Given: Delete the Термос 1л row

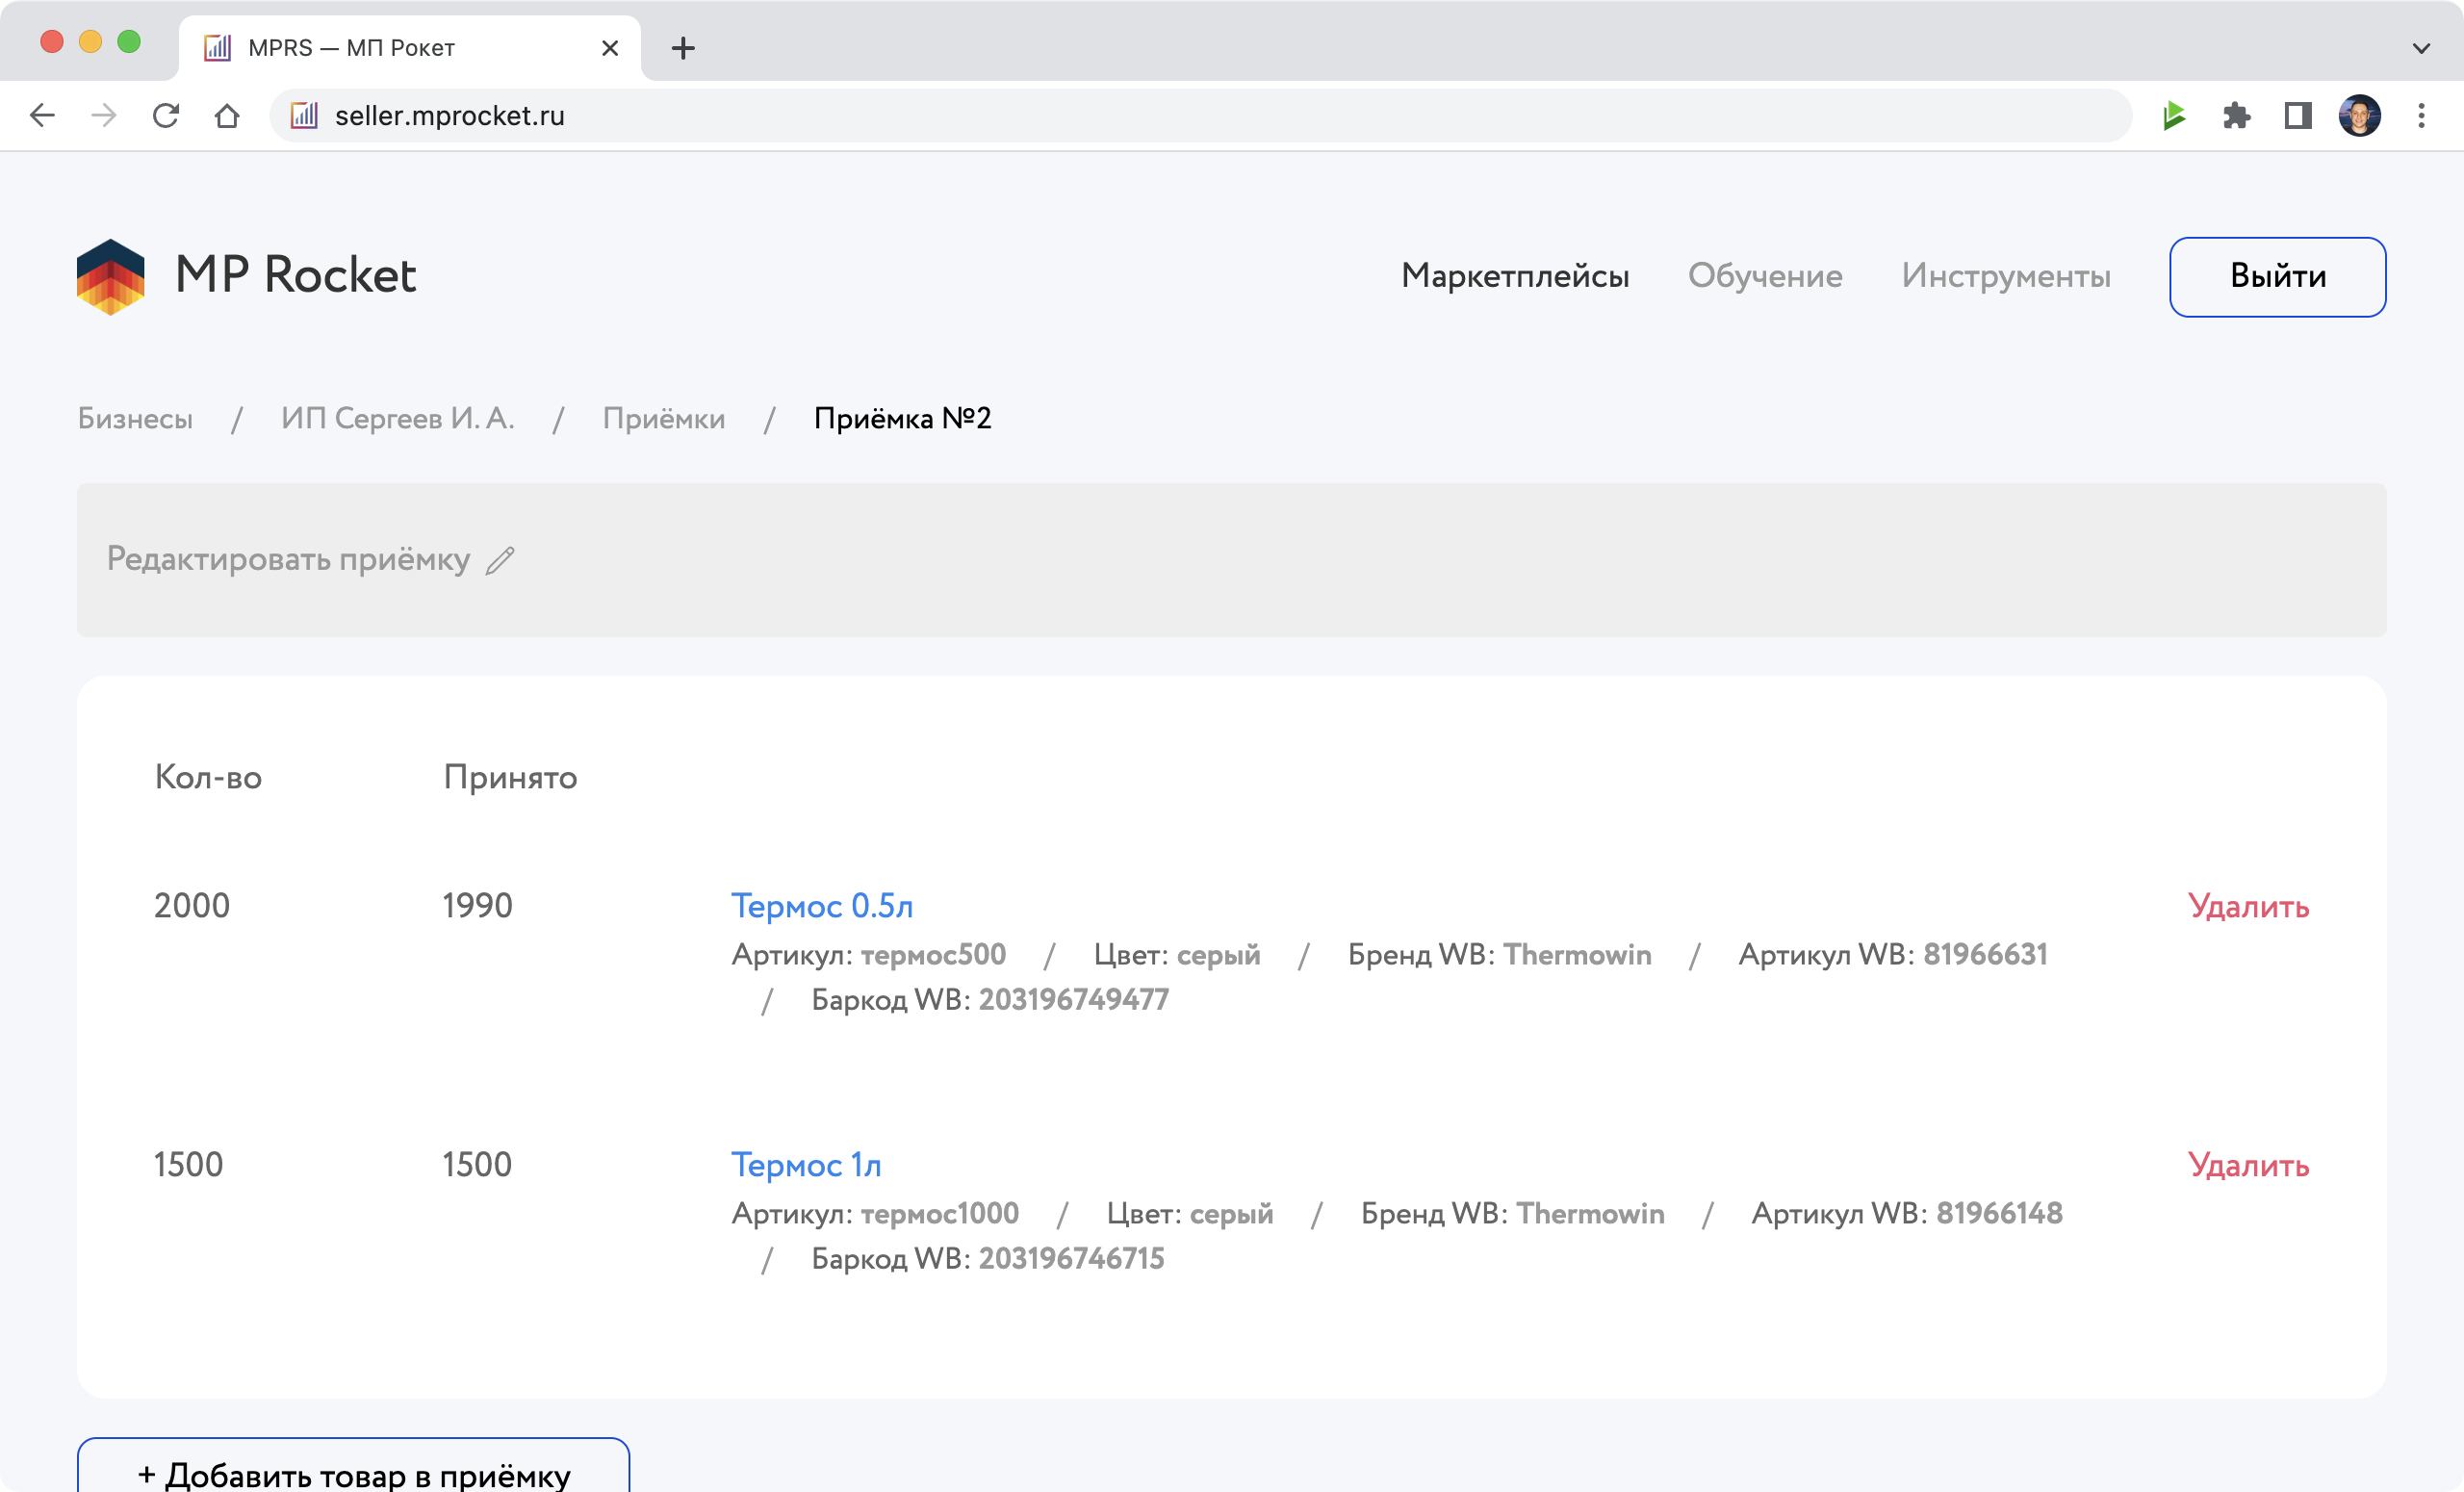Looking at the screenshot, I should tap(2247, 1165).
